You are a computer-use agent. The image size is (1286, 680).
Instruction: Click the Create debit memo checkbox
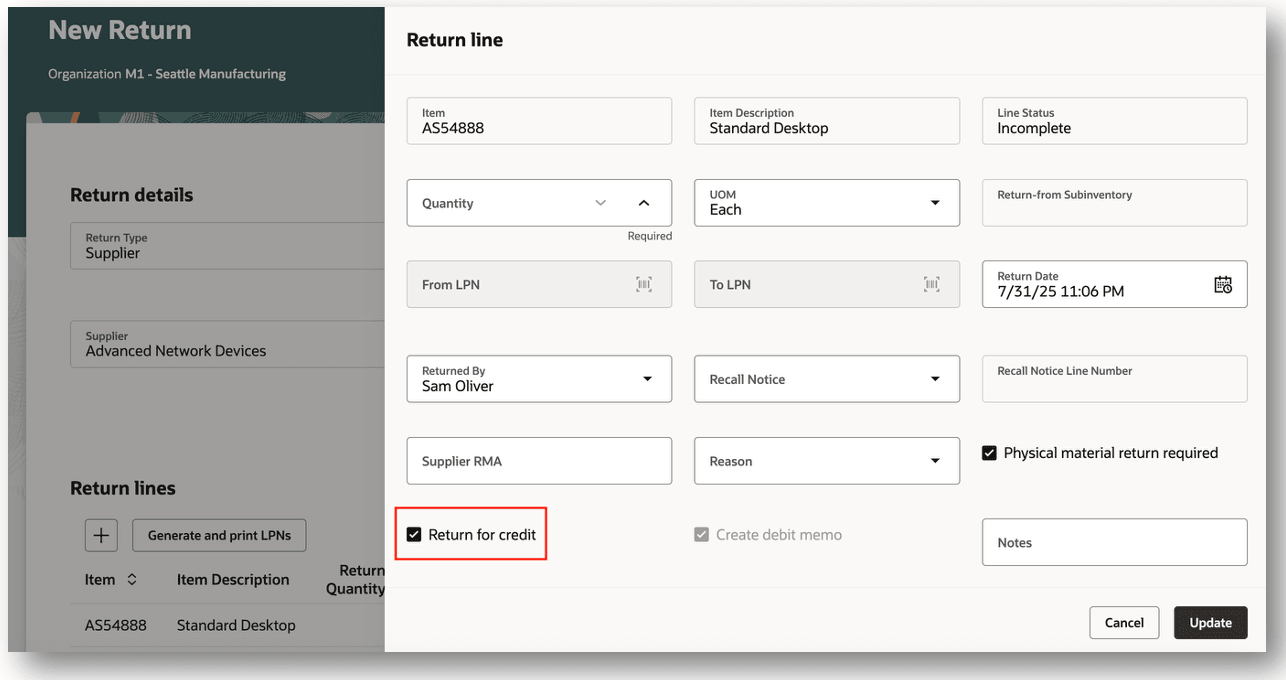702,535
